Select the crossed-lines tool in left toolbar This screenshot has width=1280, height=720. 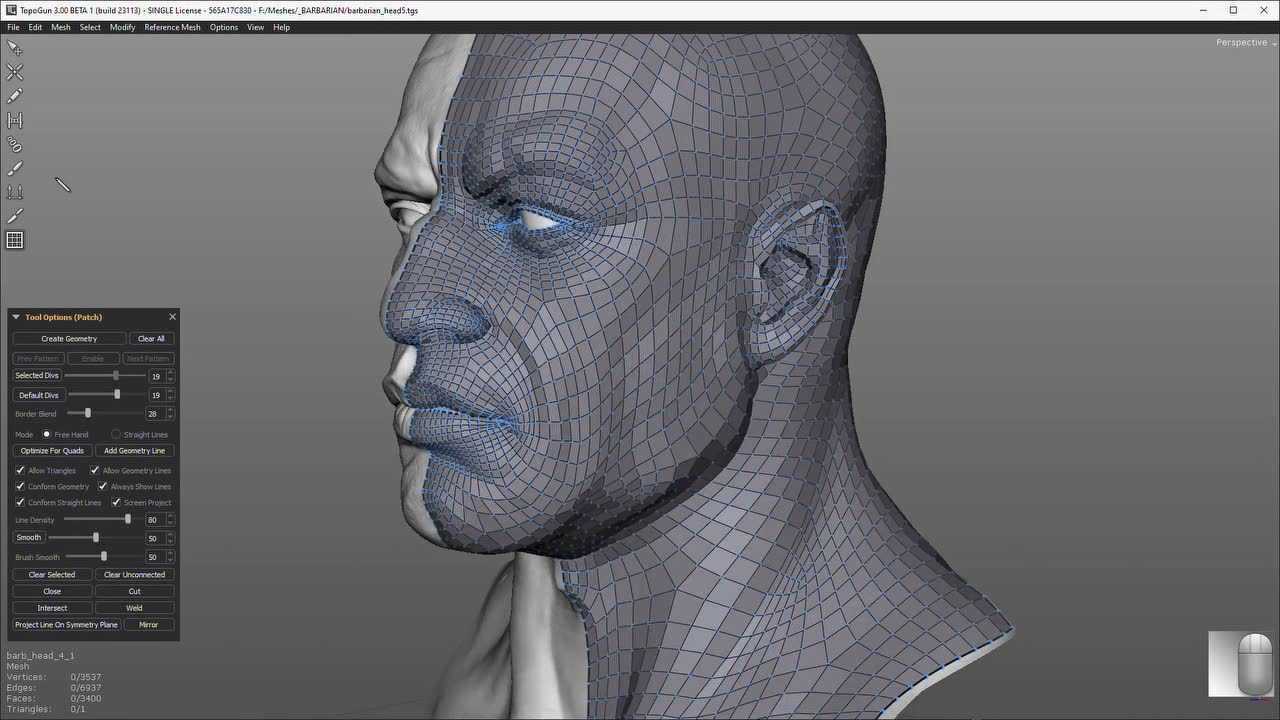(x=15, y=72)
